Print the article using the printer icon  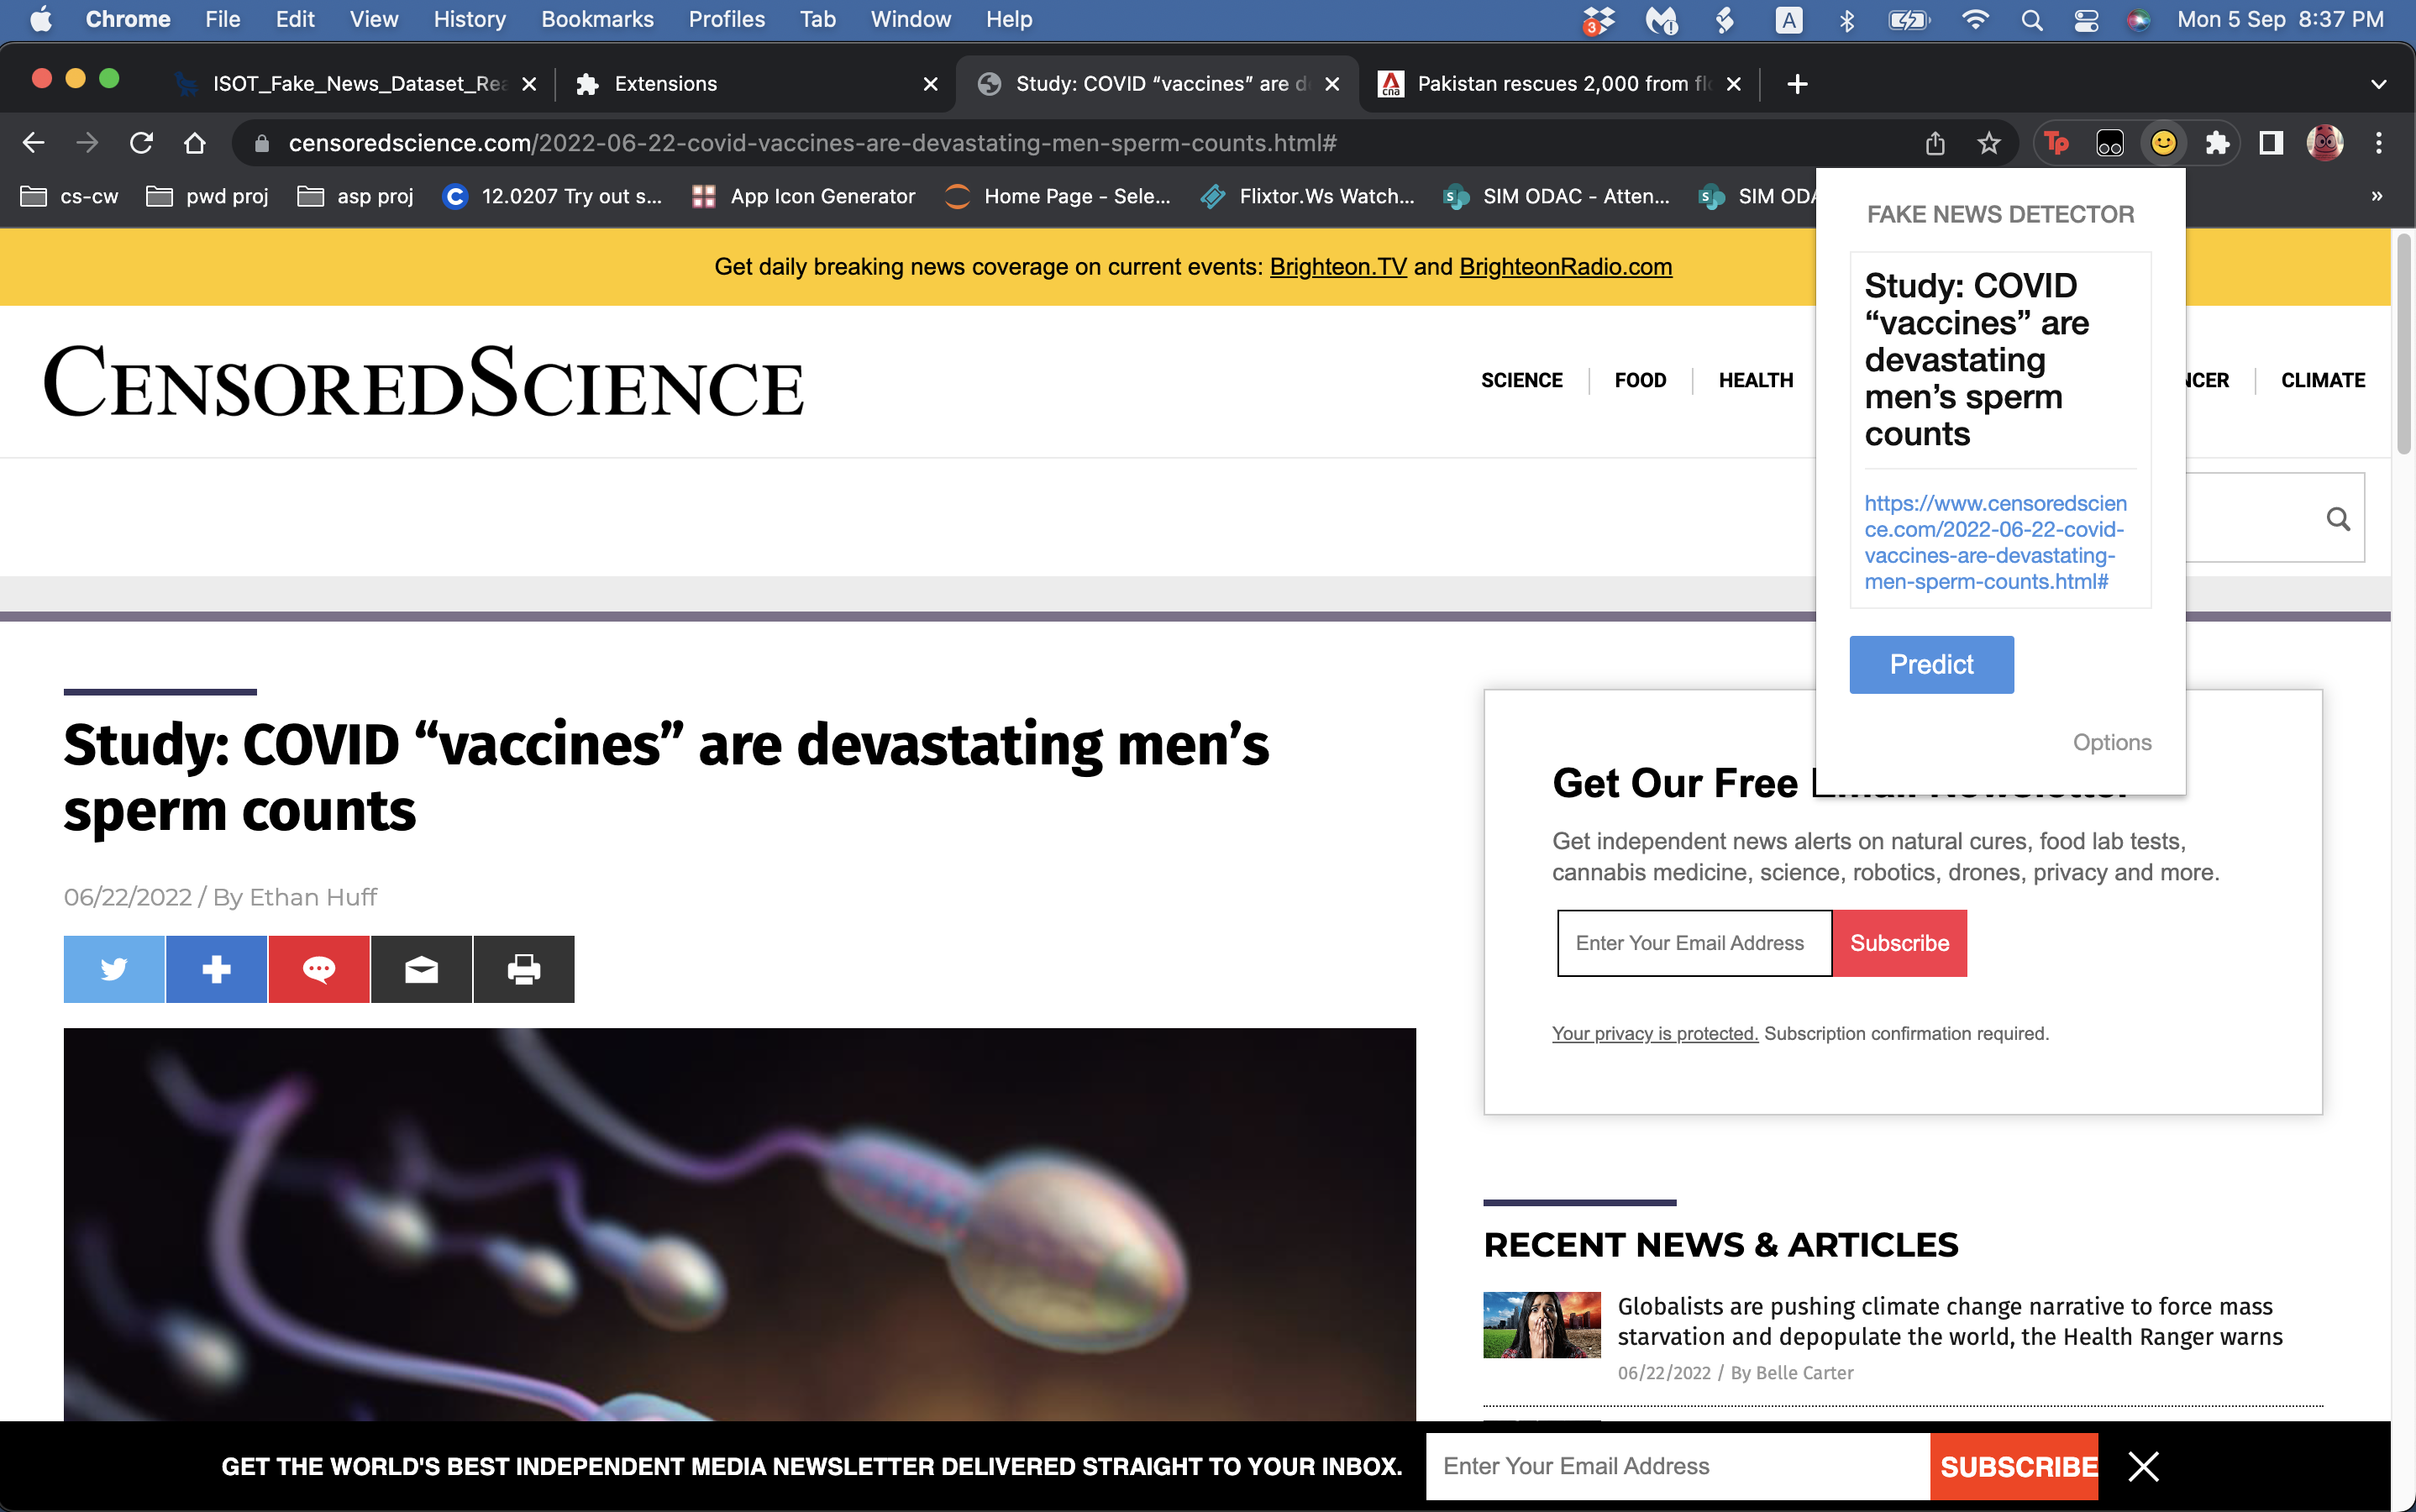point(523,968)
